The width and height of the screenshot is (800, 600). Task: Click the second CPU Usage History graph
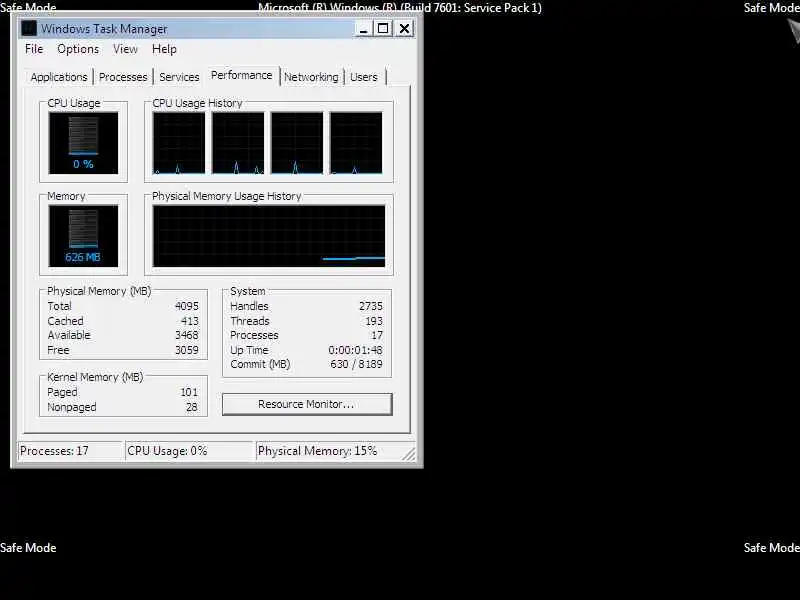coord(238,143)
